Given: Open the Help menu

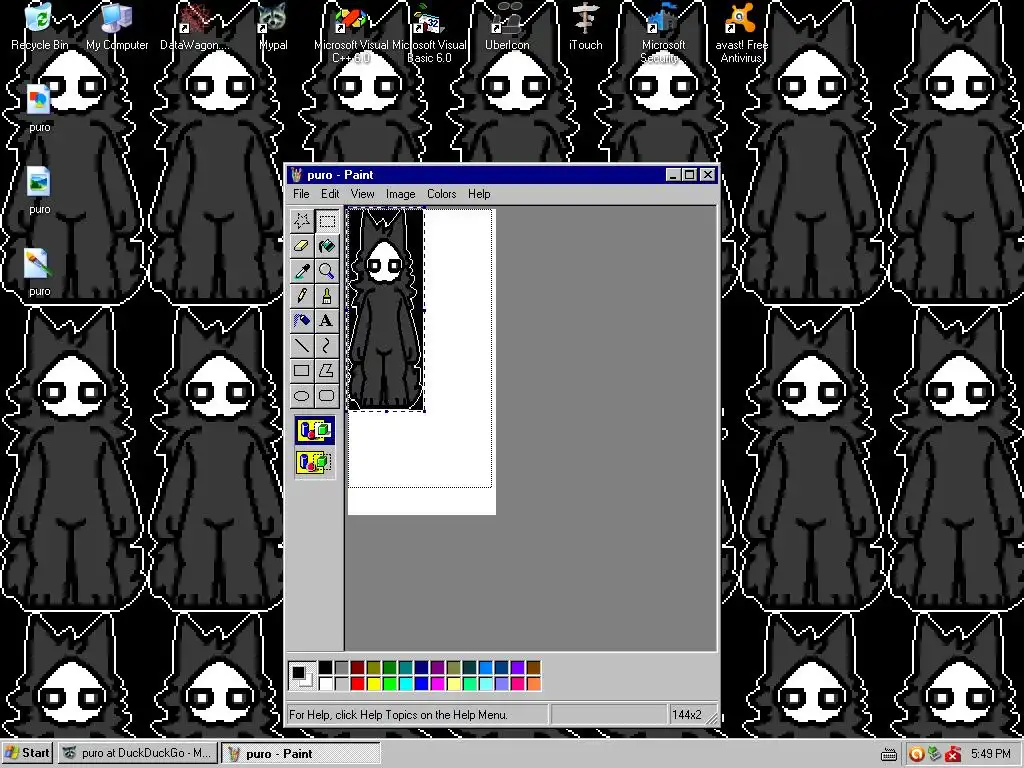Looking at the screenshot, I should coord(479,194).
